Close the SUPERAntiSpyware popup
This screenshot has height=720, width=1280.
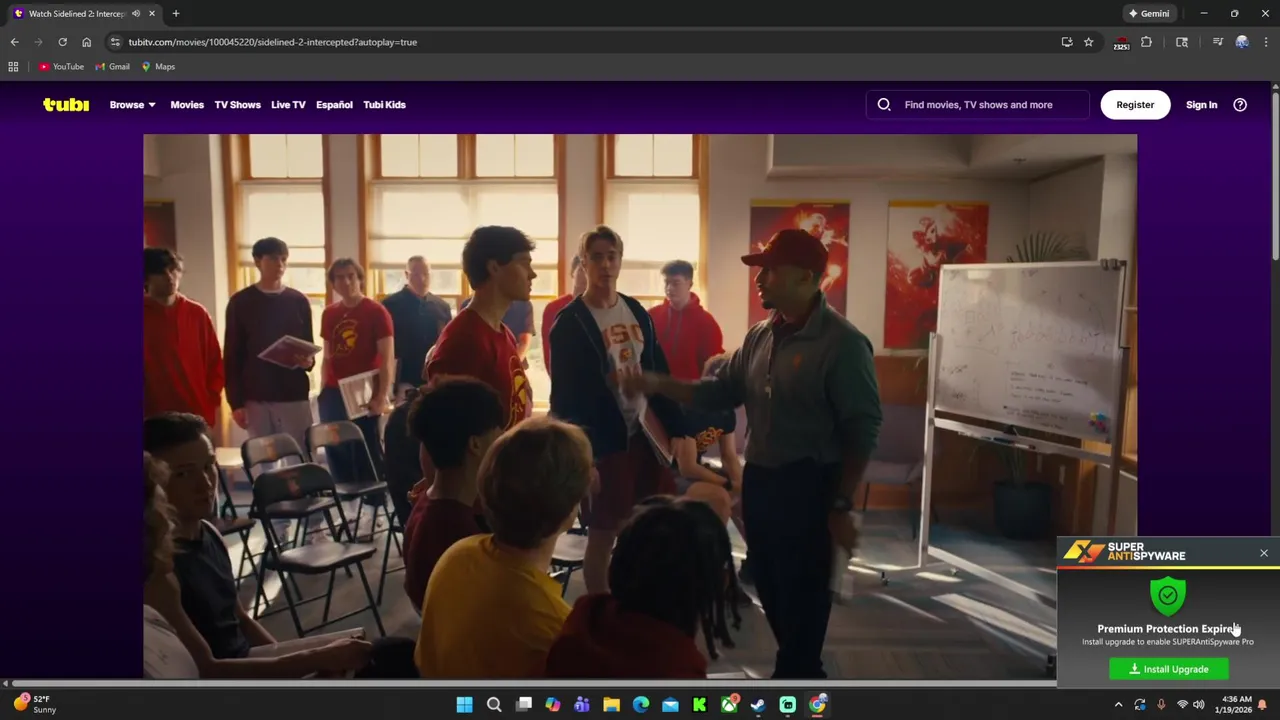[x=1264, y=553]
